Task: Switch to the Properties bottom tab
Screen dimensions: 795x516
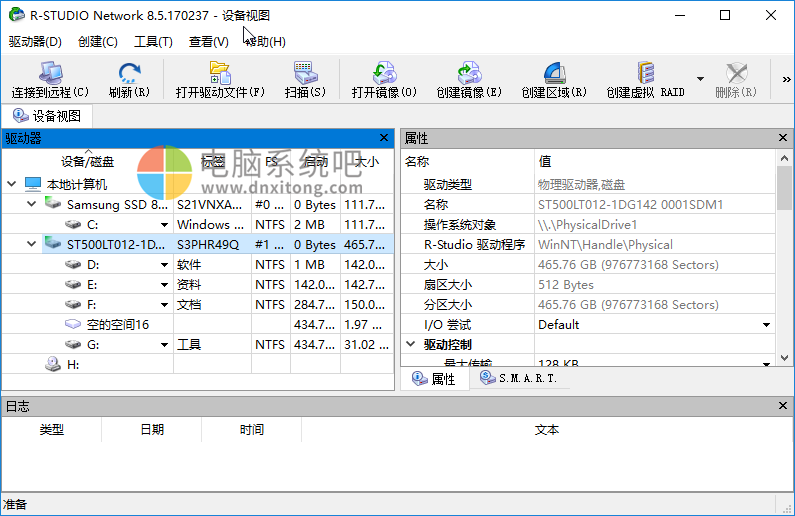Action: click(434, 379)
